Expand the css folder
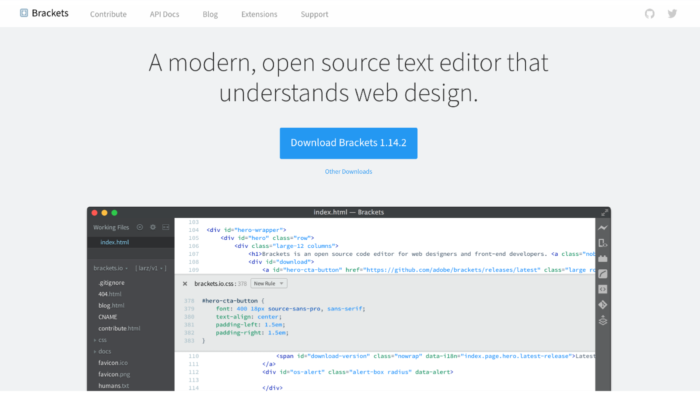700x420 pixels. pos(101,340)
